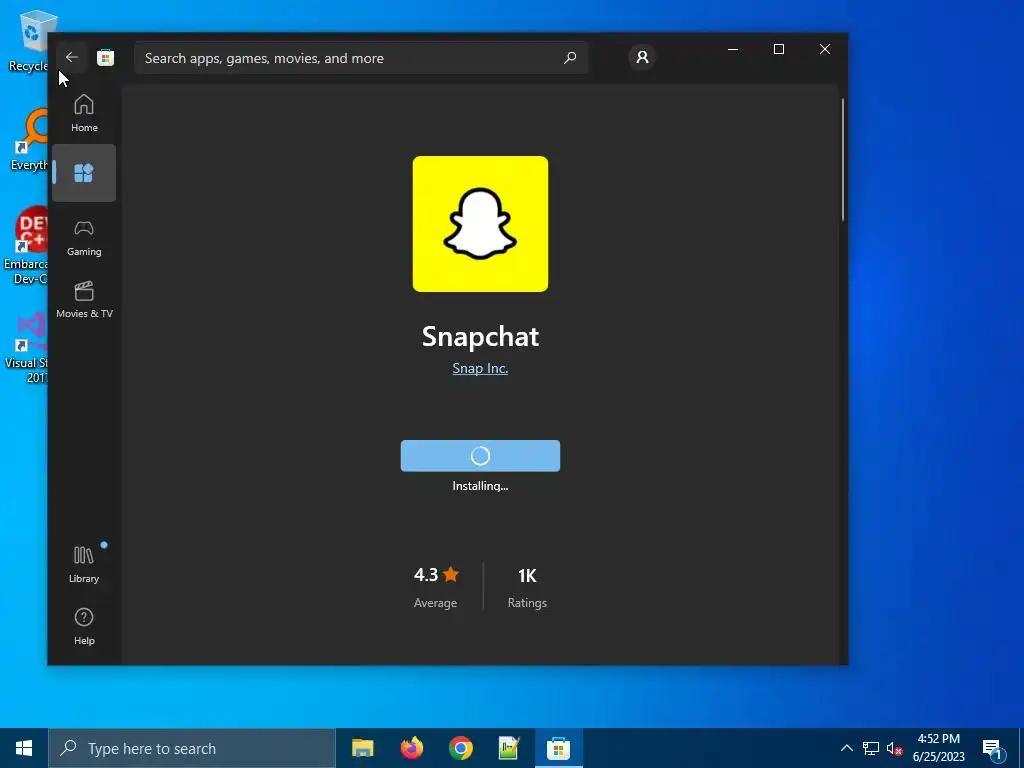Viewport: 1024px width, 768px height.
Task: Open Help in the sidebar
Action: [84, 626]
